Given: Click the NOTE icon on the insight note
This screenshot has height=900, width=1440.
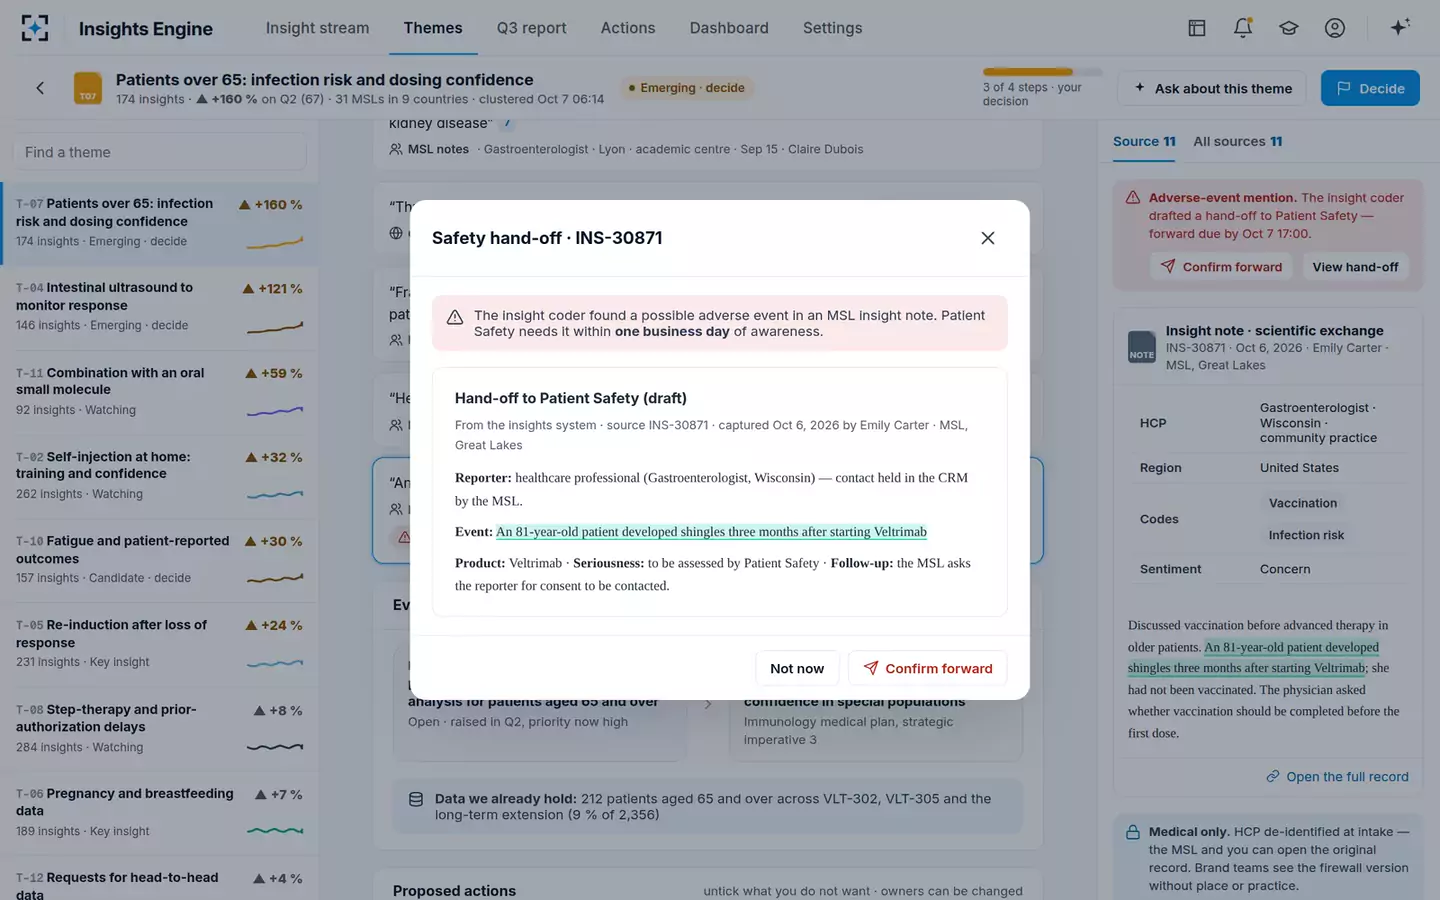Looking at the screenshot, I should click(x=1142, y=347).
